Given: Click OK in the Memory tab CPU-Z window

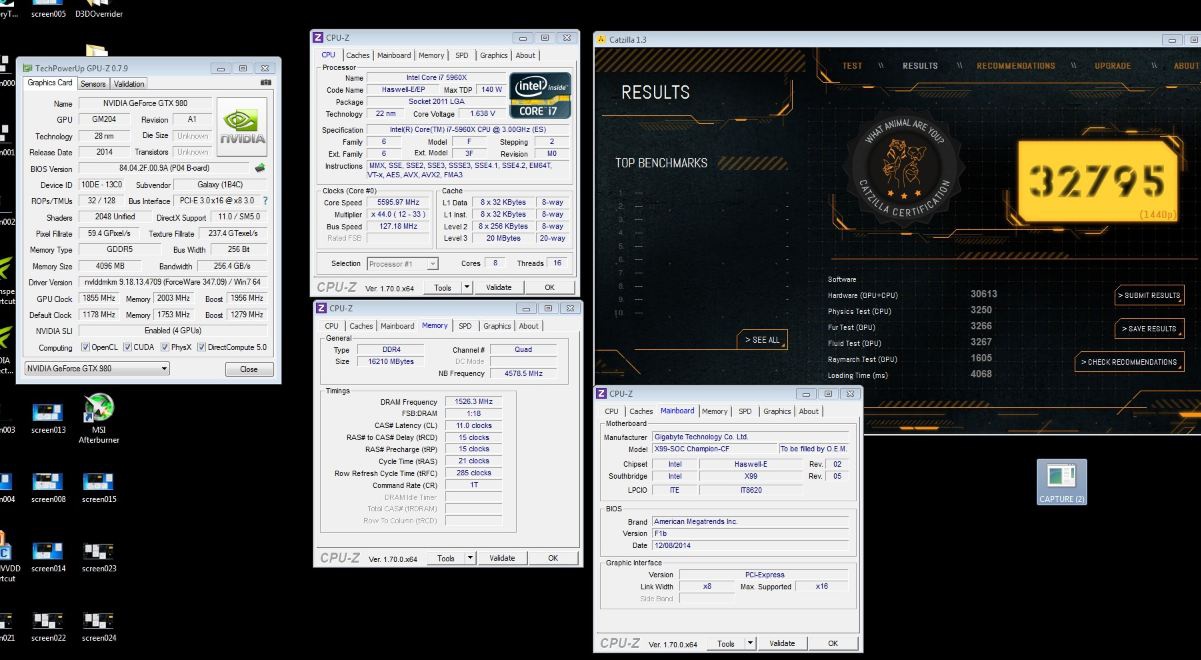Looking at the screenshot, I should (553, 558).
